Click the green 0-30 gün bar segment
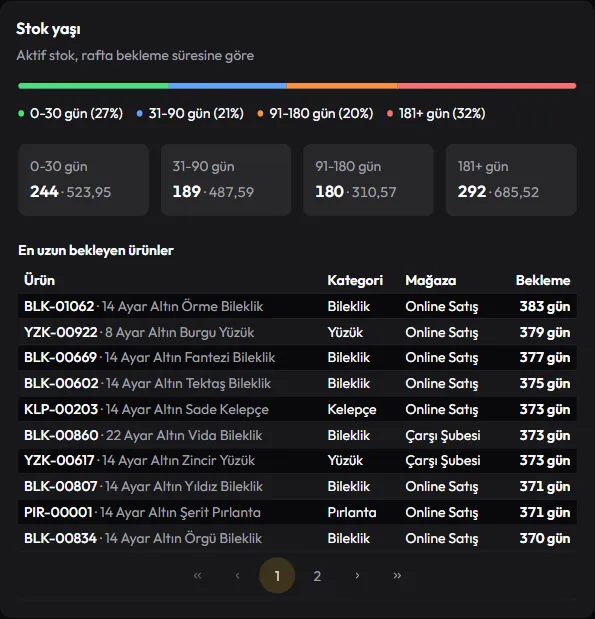595x619 pixels. click(93, 86)
